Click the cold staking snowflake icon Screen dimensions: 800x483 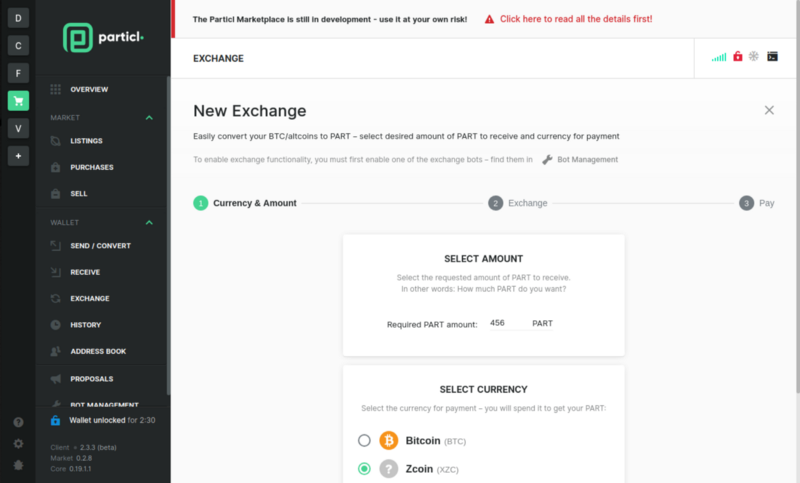754,56
